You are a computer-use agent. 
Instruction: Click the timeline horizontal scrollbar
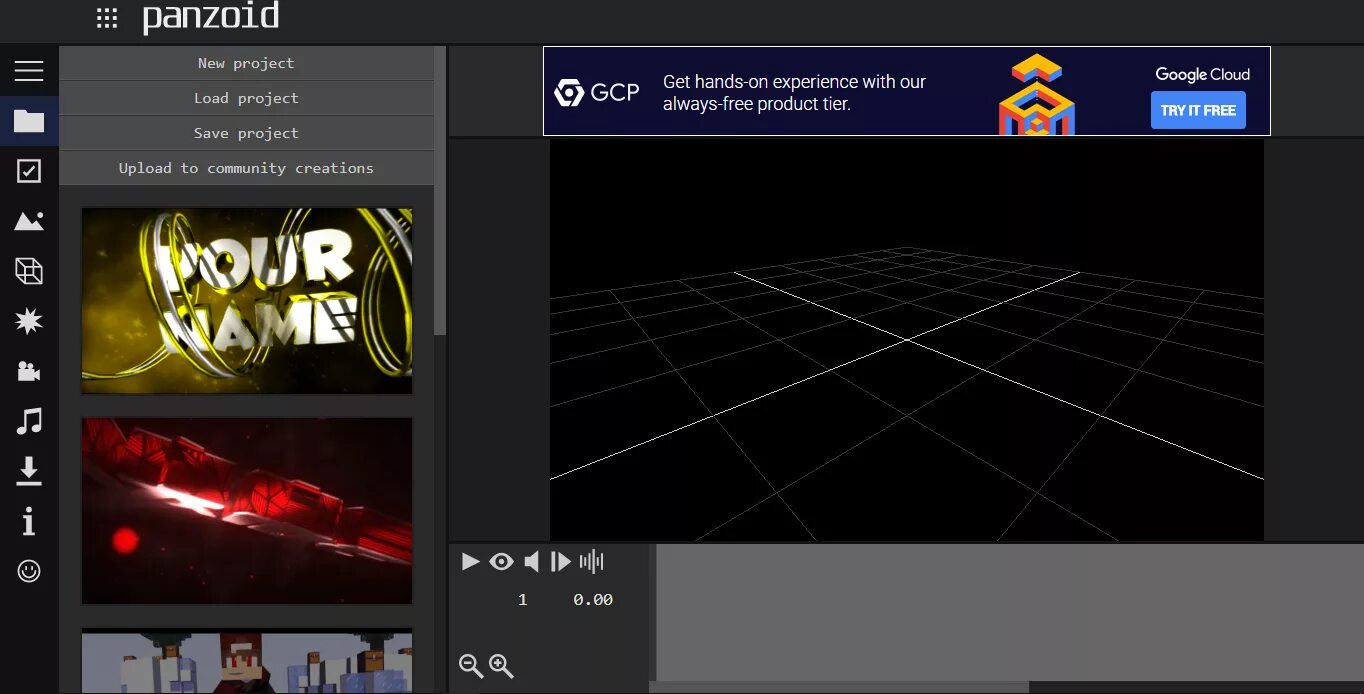(839, 687)
